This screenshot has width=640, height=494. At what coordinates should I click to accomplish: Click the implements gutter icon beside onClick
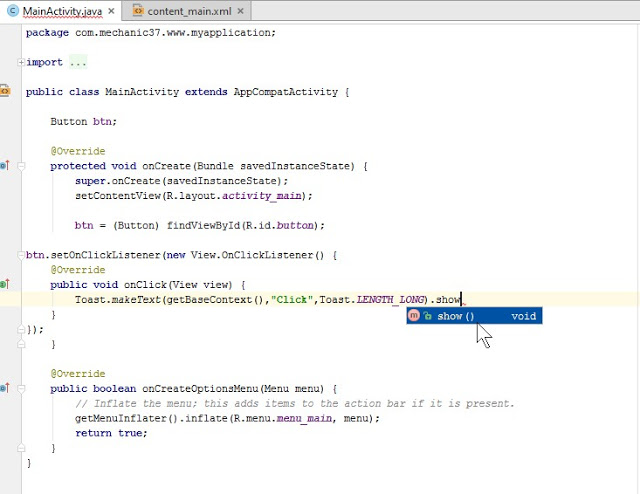coord(4,284)
